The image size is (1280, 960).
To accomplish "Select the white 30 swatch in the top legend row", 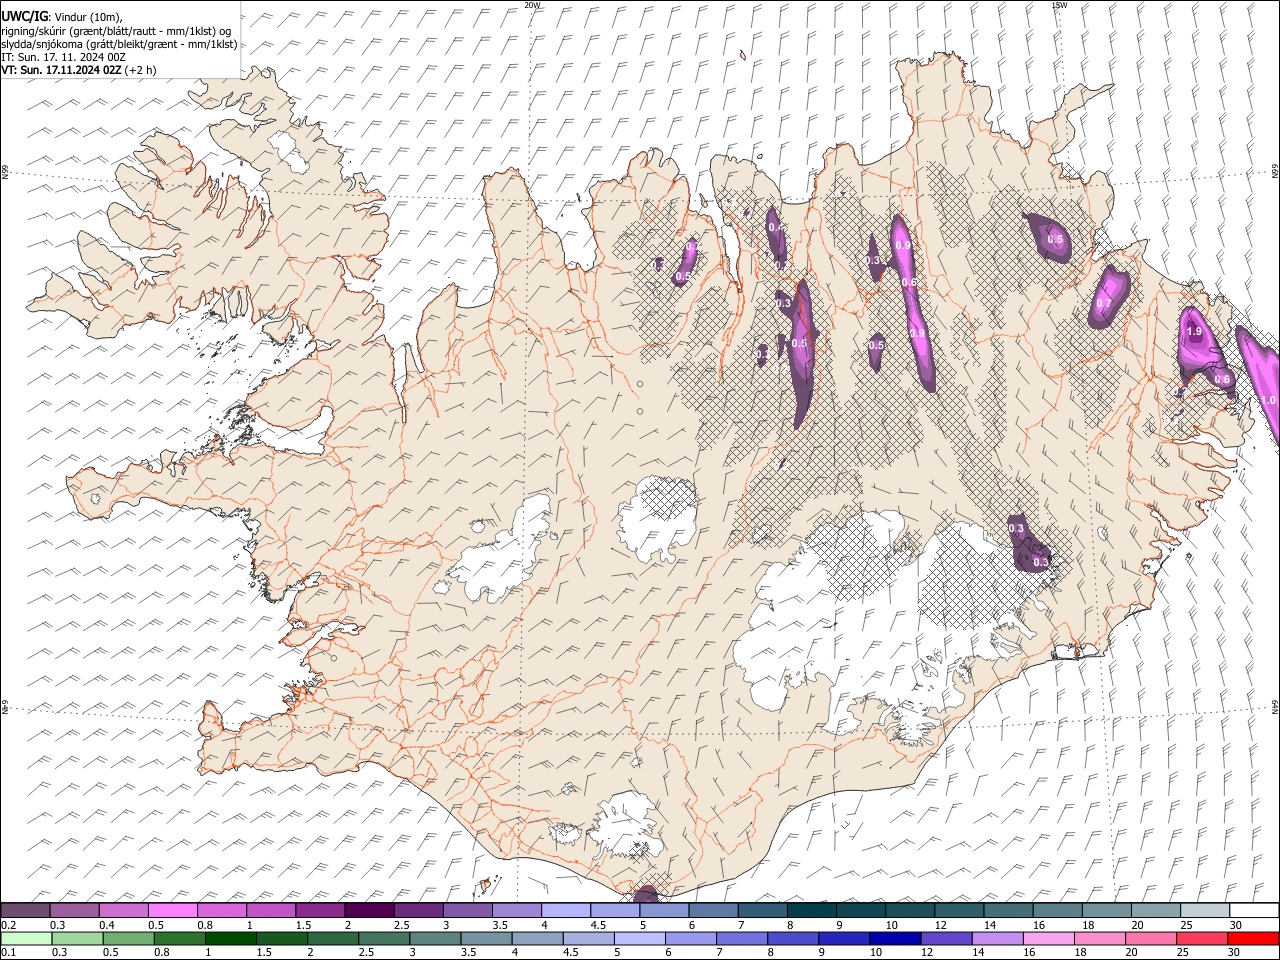I will 1253,911.
